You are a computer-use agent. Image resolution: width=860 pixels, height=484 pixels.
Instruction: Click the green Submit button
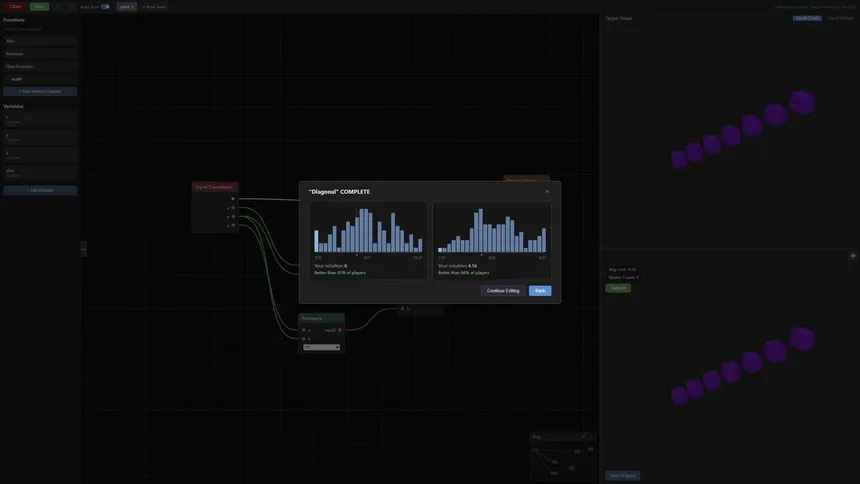(x=618, y=288)
